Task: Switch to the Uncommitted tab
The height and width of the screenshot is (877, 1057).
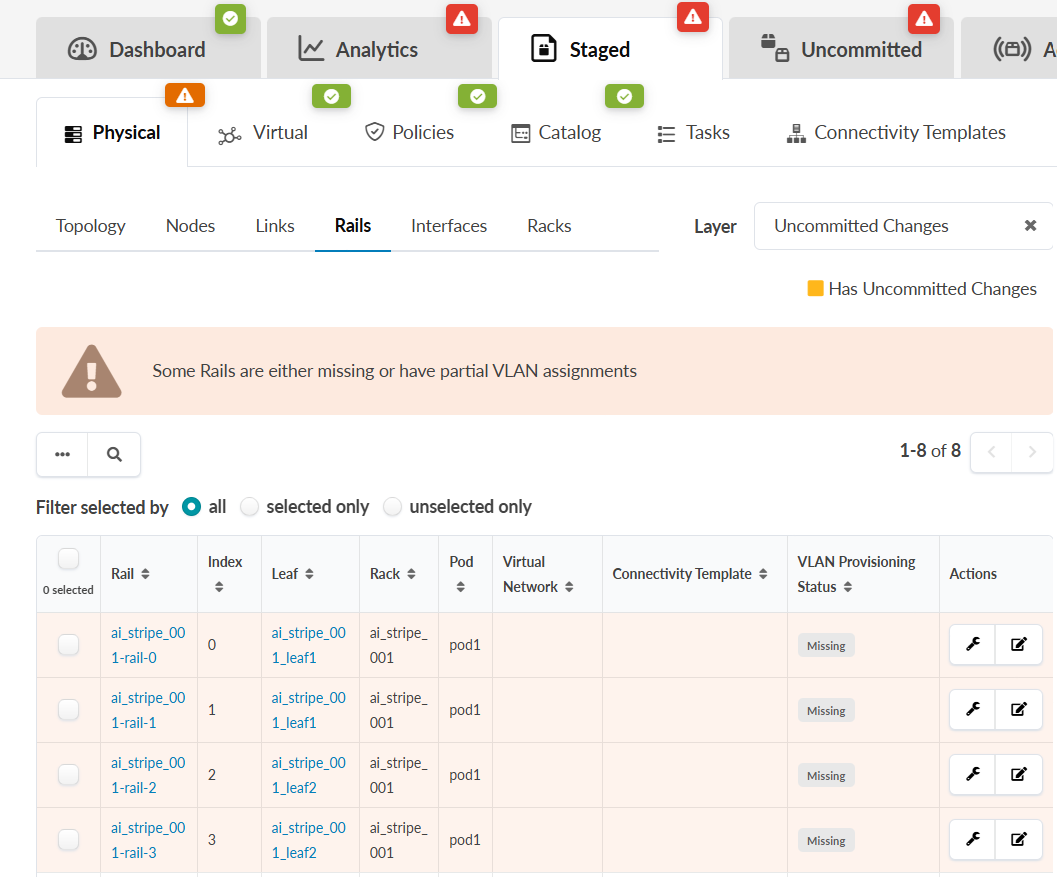Action: click(841, 49)
